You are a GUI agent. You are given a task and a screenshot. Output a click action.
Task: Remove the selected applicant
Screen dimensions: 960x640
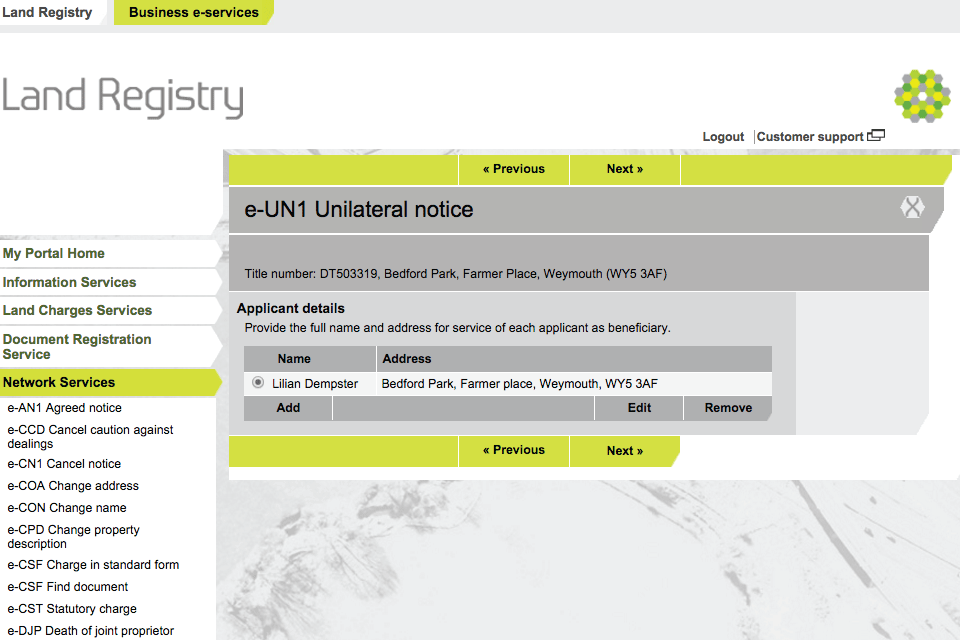coord(728,408)
